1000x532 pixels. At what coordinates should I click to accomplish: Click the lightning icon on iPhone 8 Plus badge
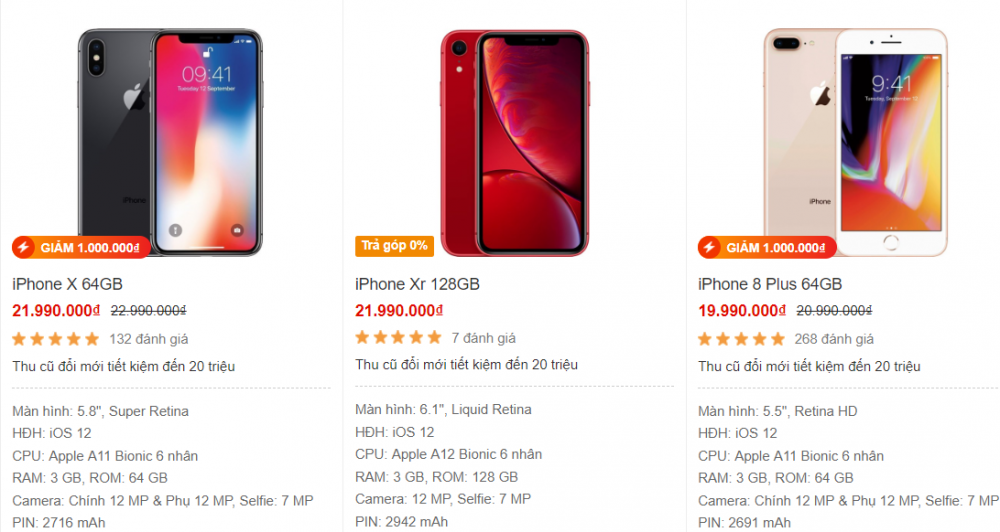pyautogui.click(x=709, y=248)
